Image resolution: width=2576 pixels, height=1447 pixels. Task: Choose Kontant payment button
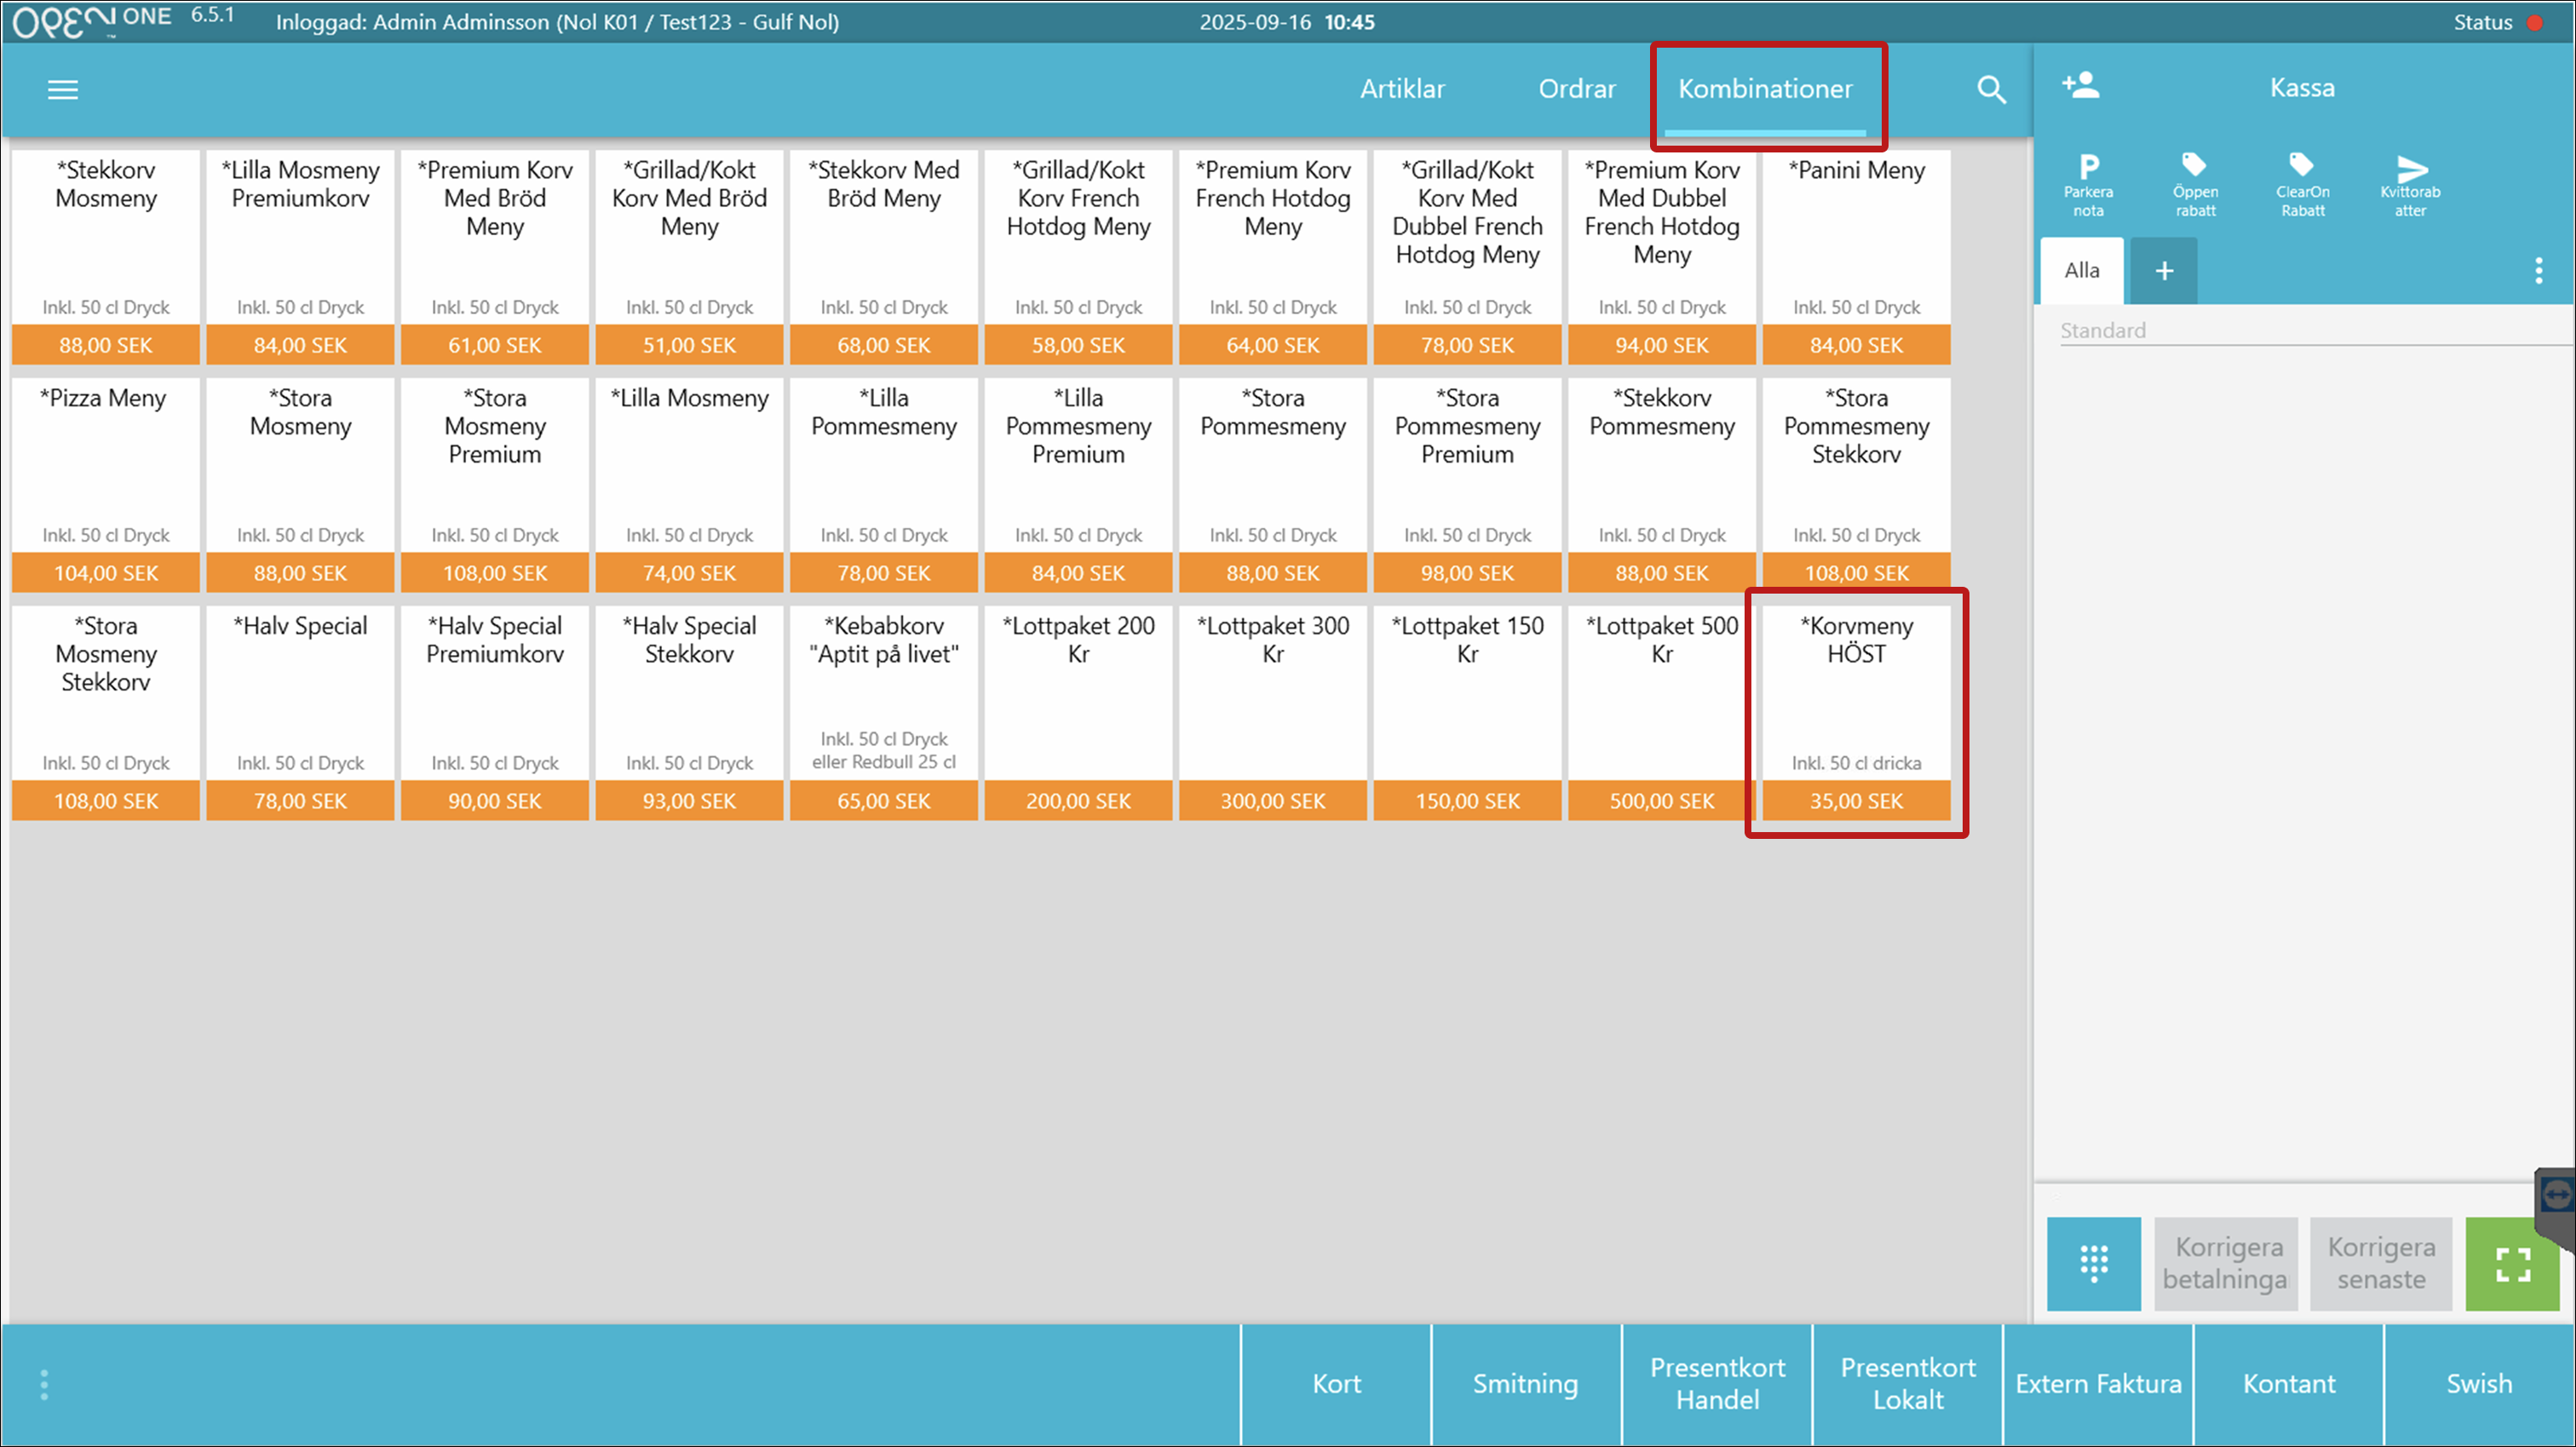click(x=2288, y=1384)
